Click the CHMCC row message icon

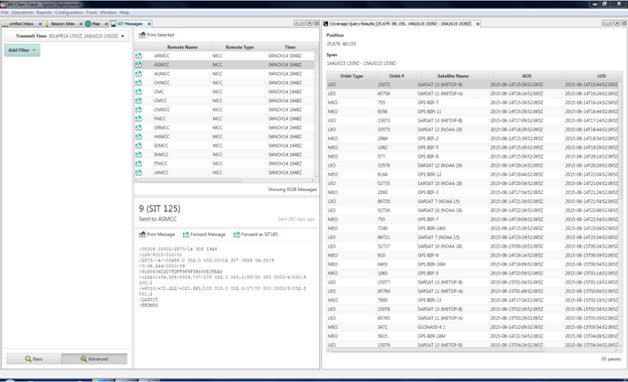coord(139,83)
